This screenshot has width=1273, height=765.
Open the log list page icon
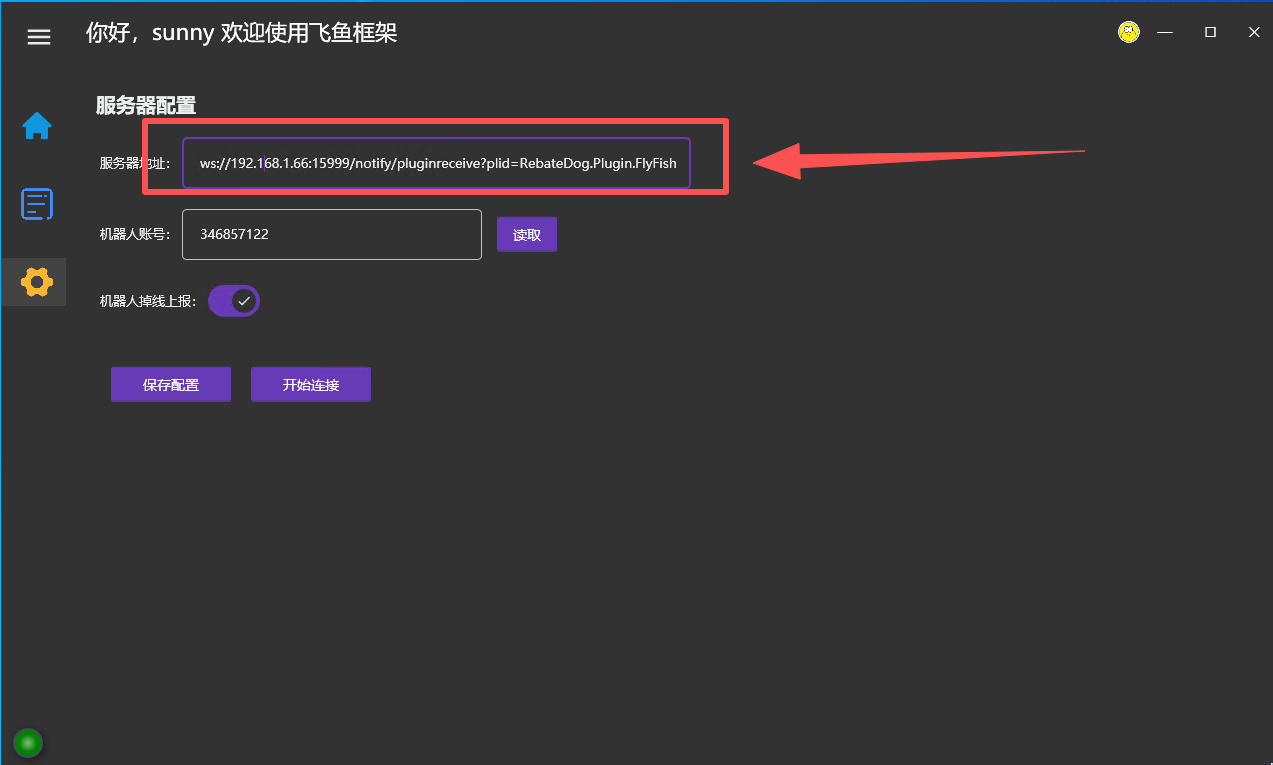[37, 204]
